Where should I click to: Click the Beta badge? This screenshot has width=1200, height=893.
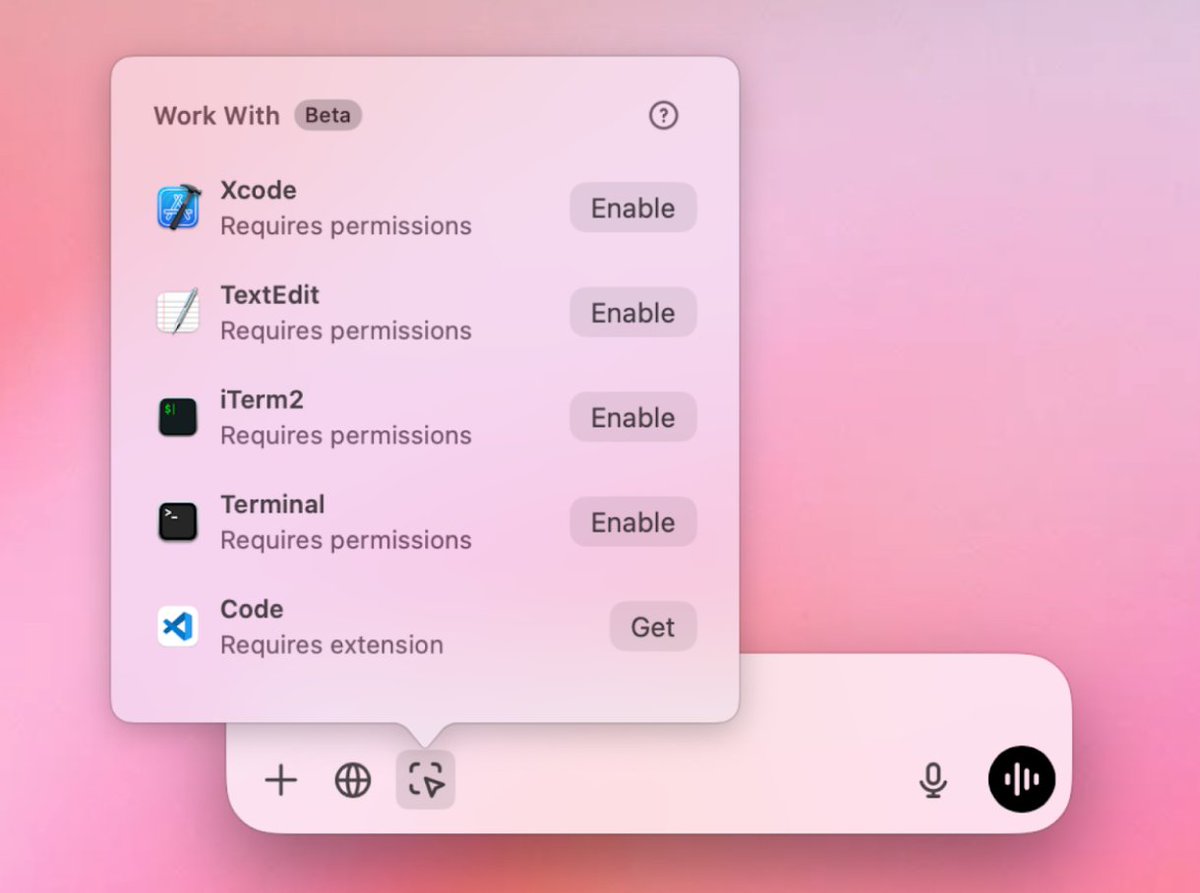click(x=328, y=115)
